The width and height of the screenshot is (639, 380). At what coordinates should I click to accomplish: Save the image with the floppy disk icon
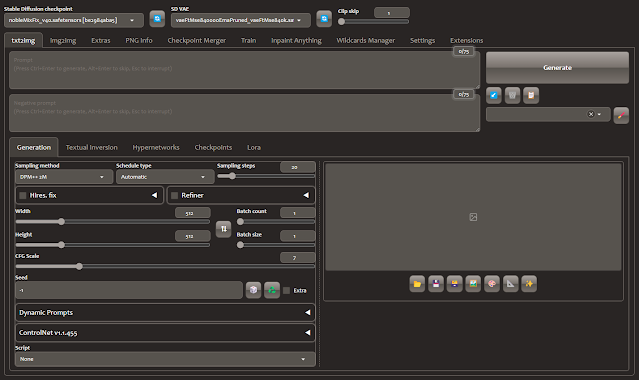click(x=436, y=284)
